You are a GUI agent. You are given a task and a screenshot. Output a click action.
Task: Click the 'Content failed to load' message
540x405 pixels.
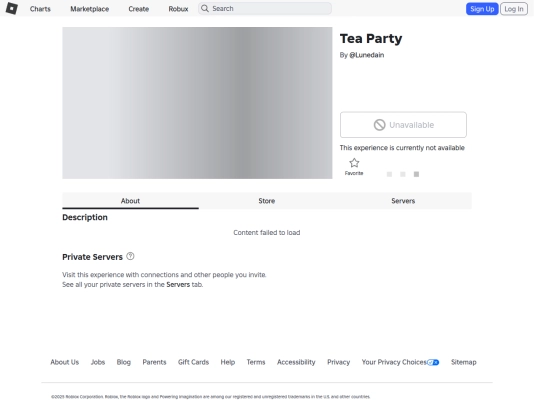(267, 233)
